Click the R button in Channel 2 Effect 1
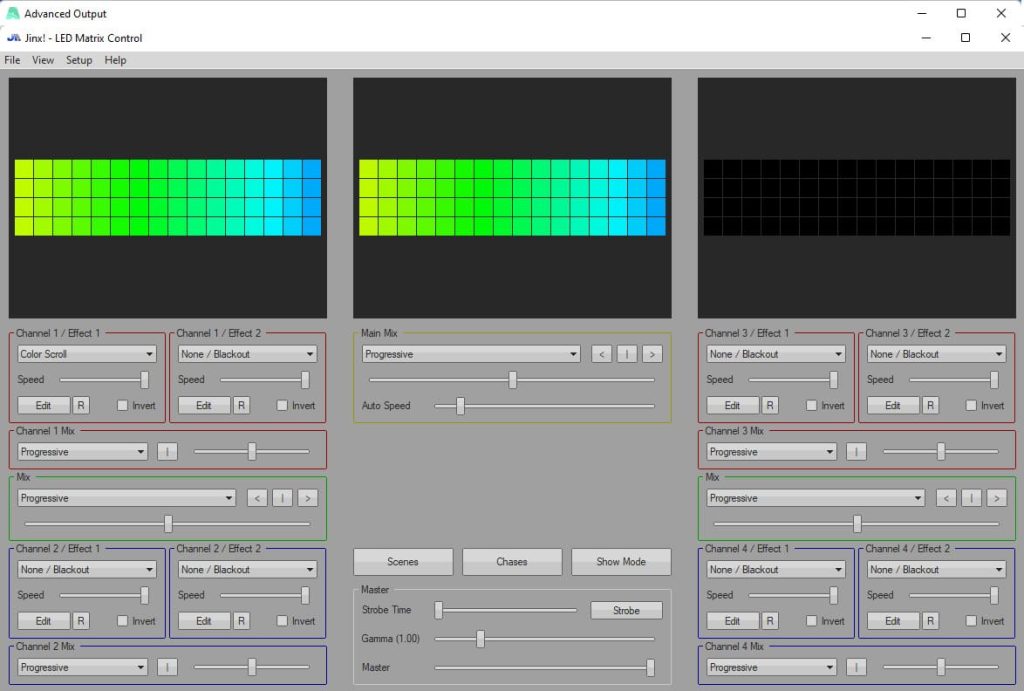The height and width of the screenshot is (691, 1024). pos(81,621)
